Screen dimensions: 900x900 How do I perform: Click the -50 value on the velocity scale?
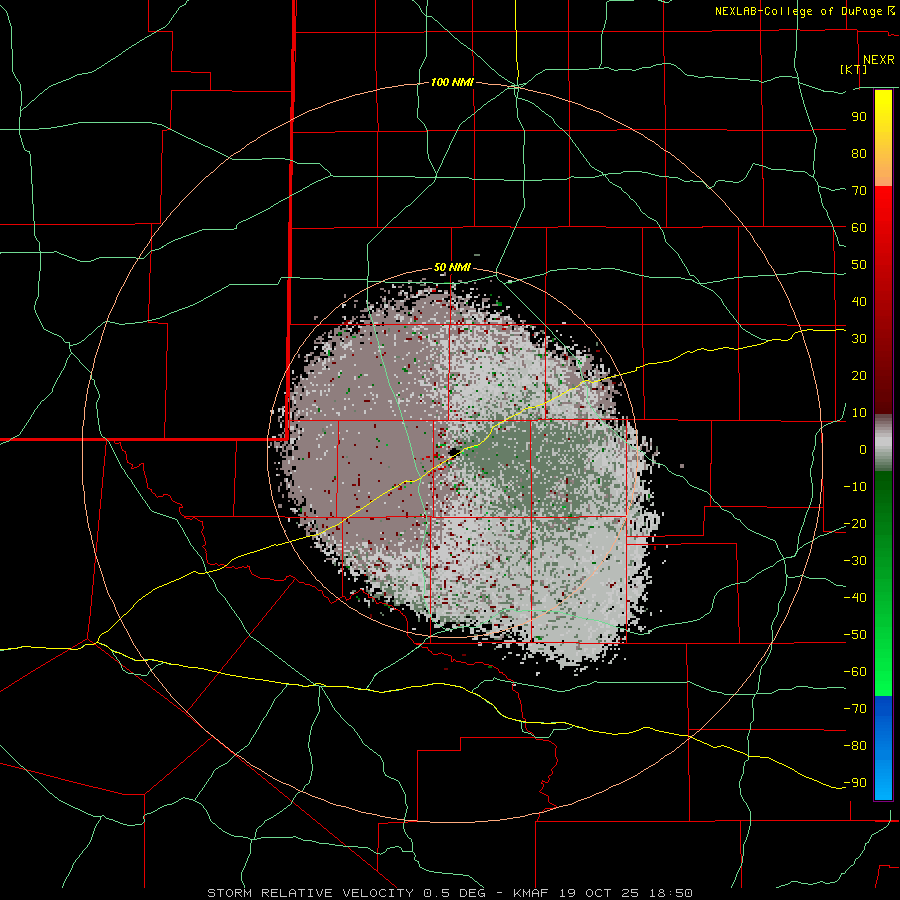point(855,635)
